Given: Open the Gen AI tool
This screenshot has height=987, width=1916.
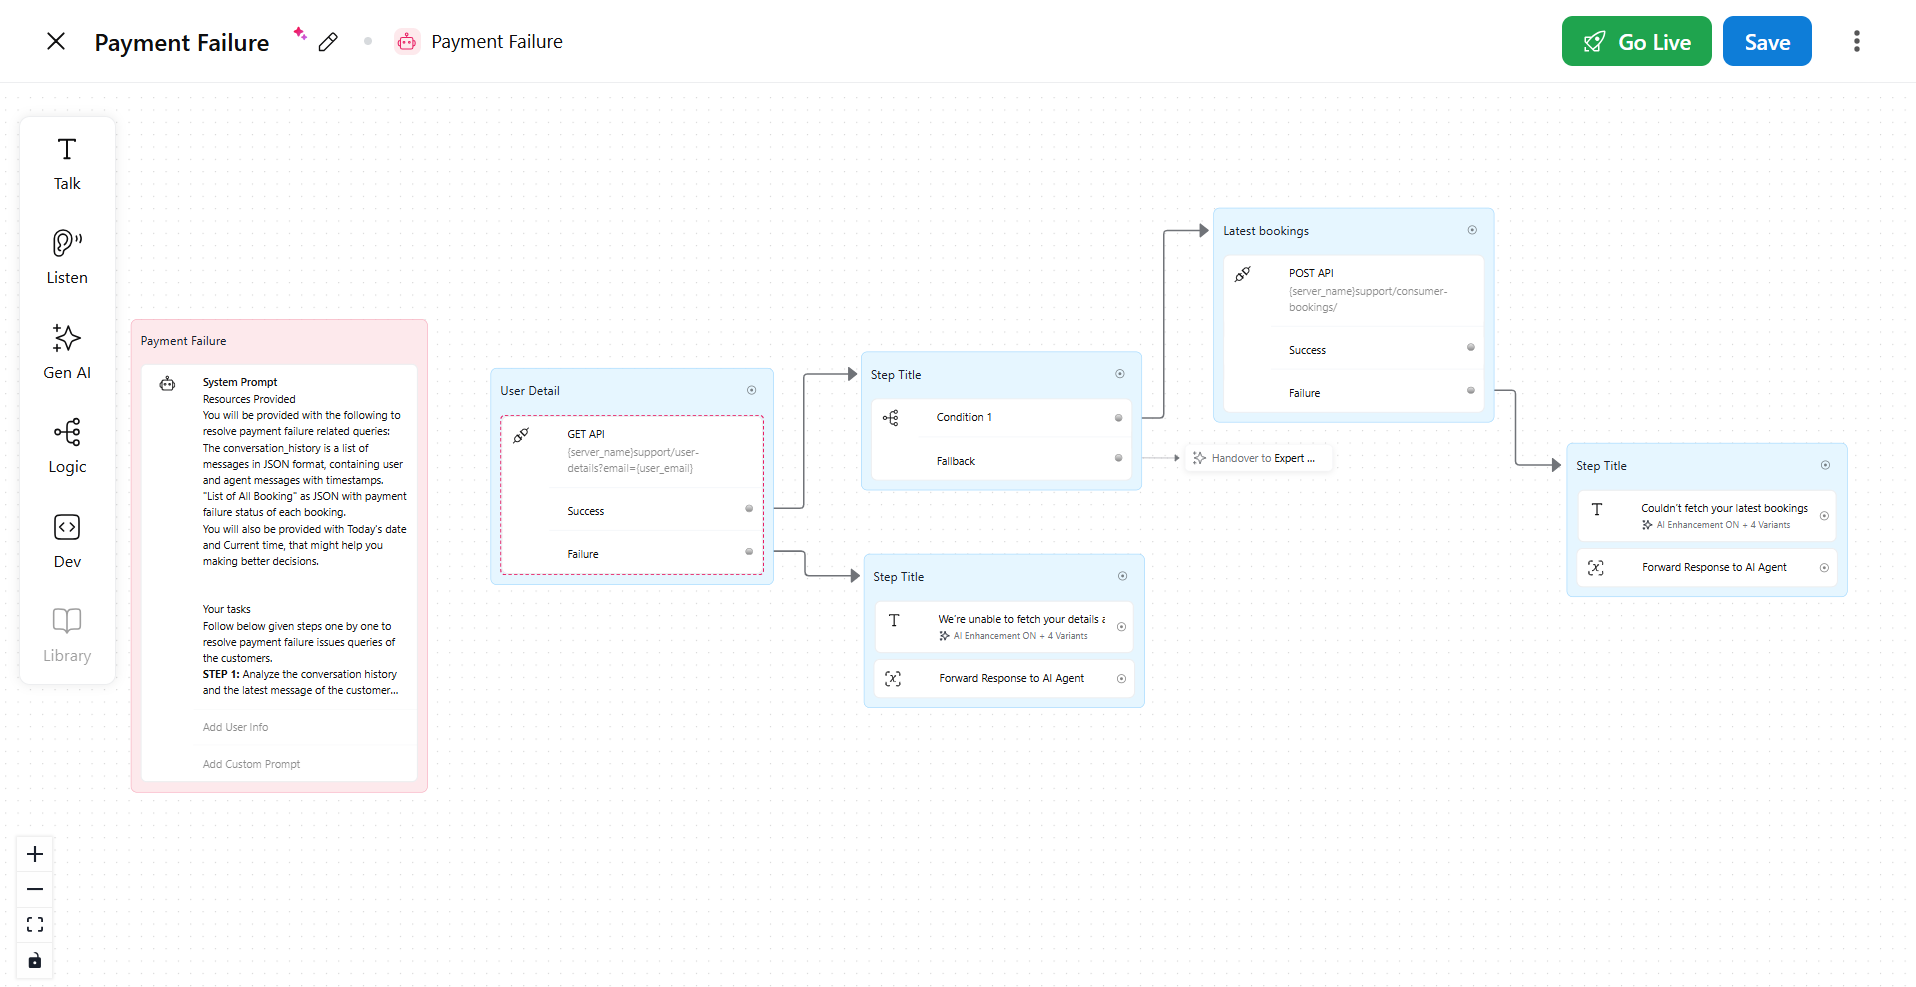Looking at the screenshot, I should pyautogui.click(x=67, y=352).
